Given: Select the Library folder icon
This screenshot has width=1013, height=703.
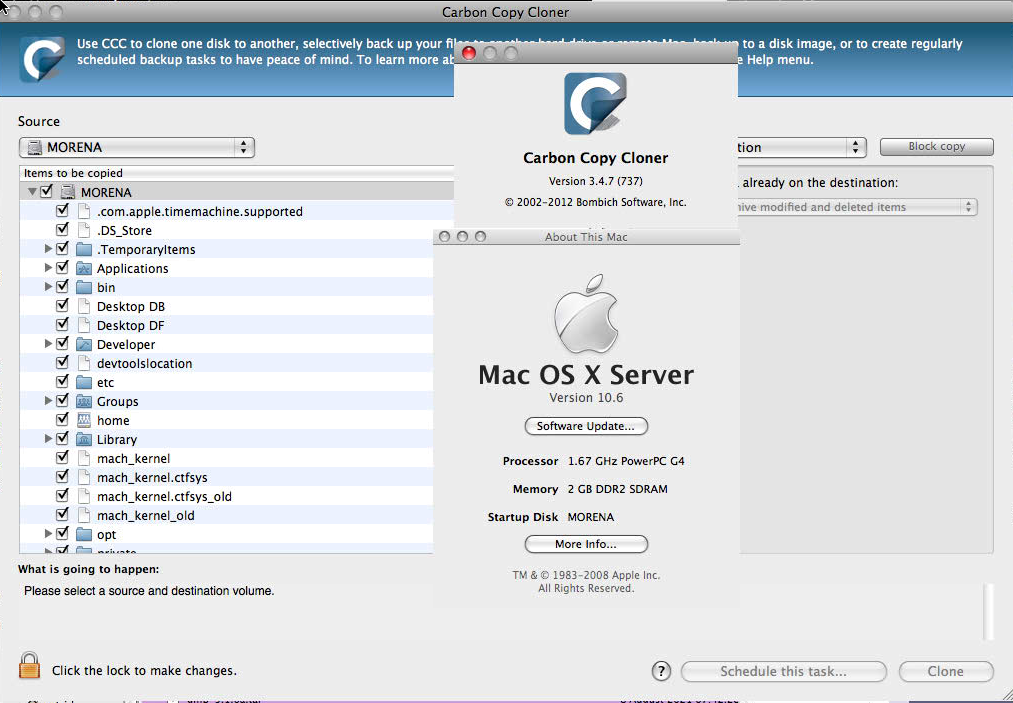Looking at the screenshot, I should click(84, 439).
